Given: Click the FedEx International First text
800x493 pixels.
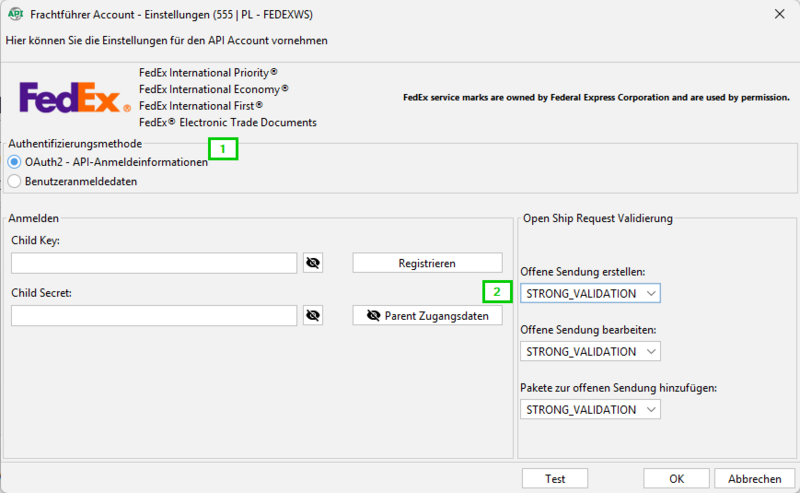Looking at the screenshot, I should click(201, 106).
